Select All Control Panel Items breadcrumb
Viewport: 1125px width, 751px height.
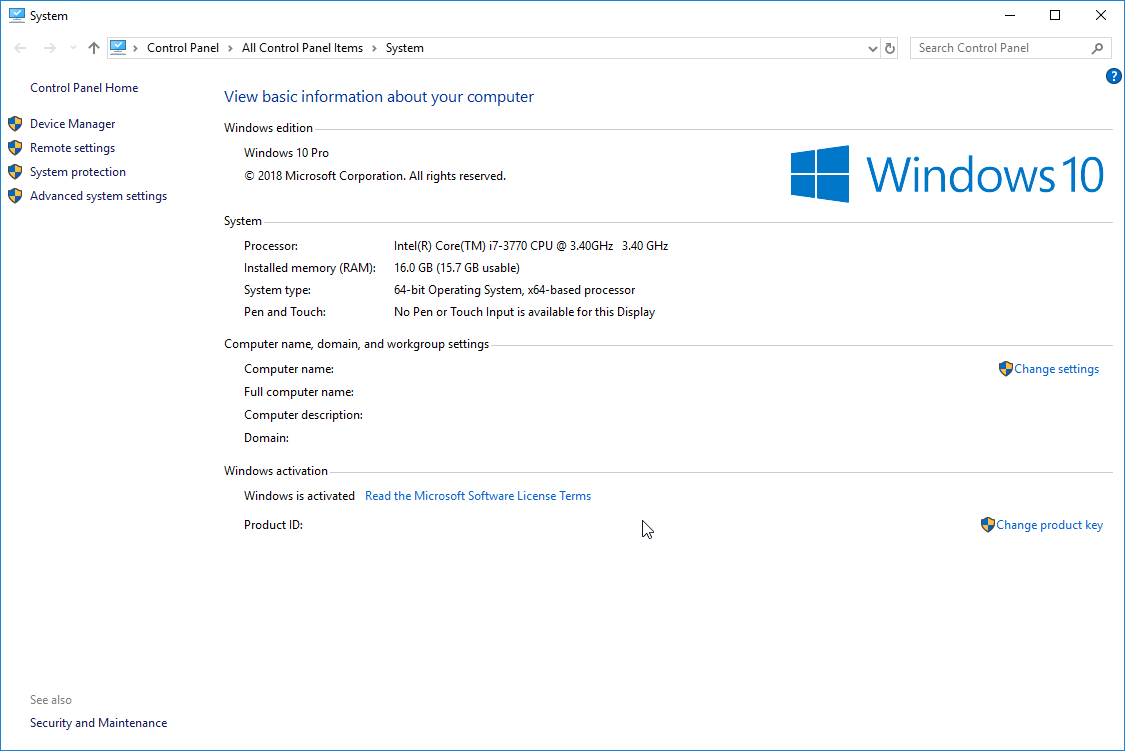coord(302,48)
